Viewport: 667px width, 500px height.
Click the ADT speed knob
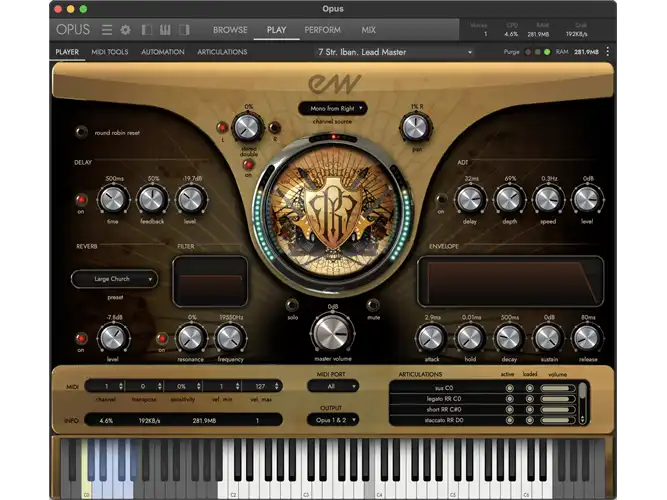tap(548, 200)
